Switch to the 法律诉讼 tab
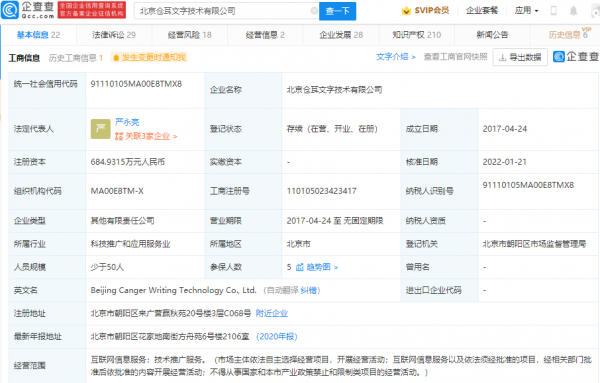This screenshot has width=600, height=383. [114, 35]
